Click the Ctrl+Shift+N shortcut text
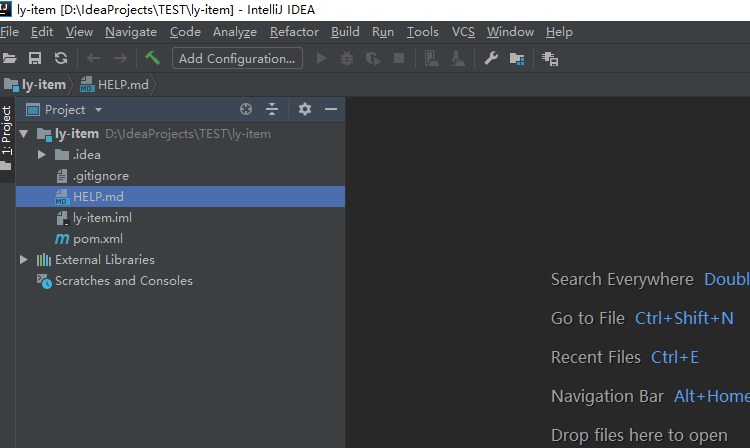Viewport: 750px width, 448px height. (x=684, y=318)
